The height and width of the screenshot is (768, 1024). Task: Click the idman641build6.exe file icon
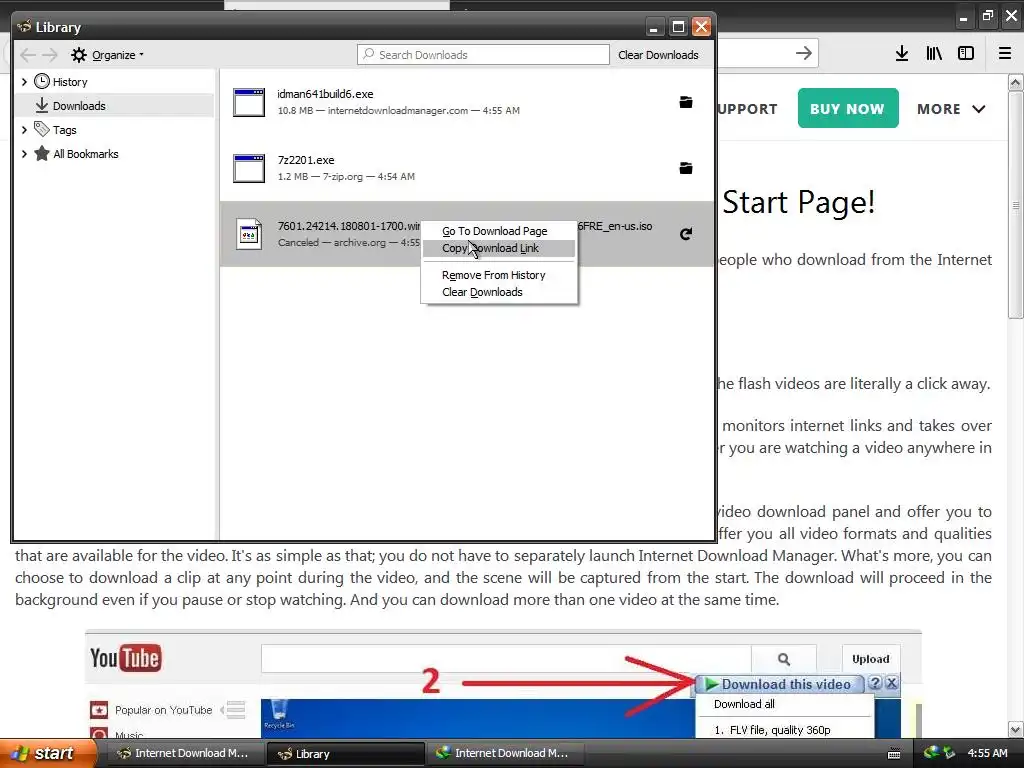pos(249,103)
